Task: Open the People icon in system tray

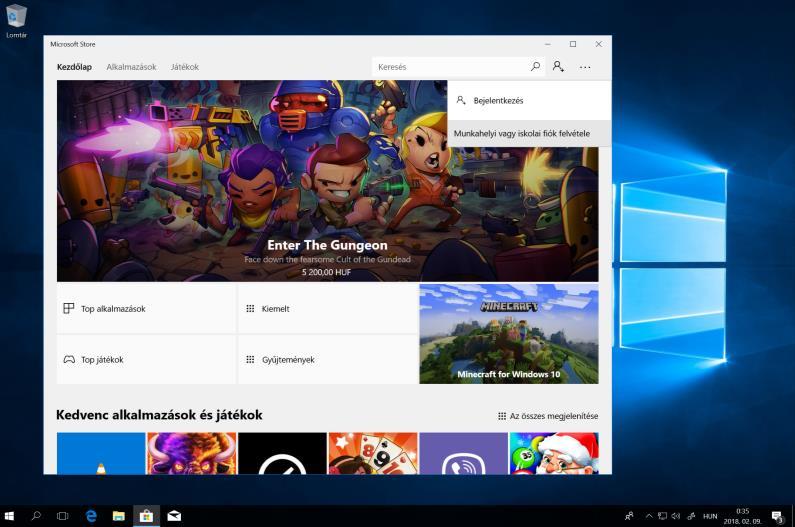Action: [629, 516]
